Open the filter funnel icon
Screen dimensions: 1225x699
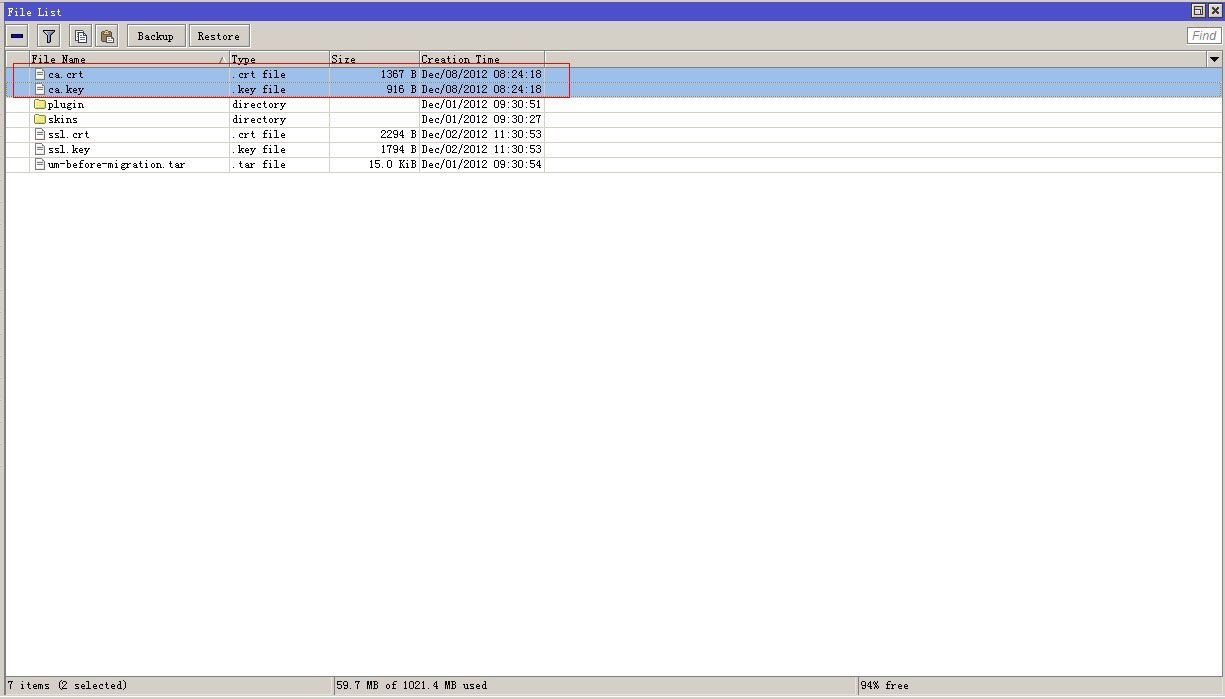(48, 36)
